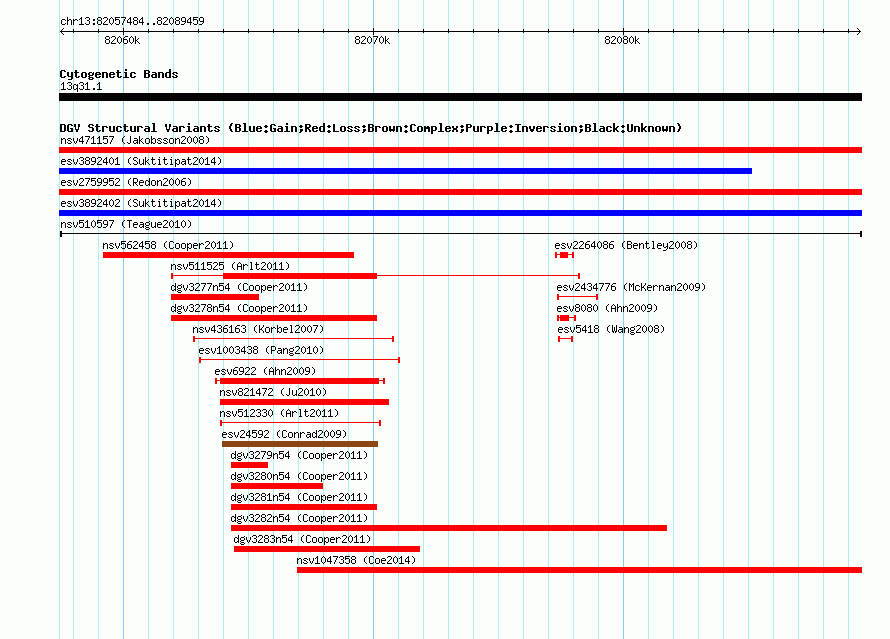Select dgv3279n54 (Cooper2011) label

(x=299, y=455)
